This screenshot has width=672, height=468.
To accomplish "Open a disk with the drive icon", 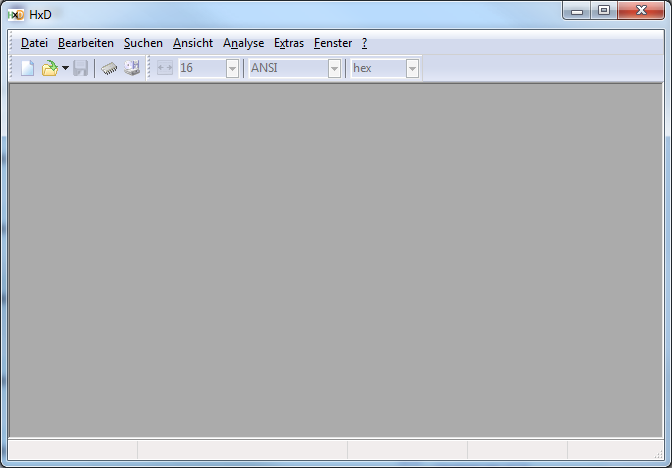I will coord(132,68).
